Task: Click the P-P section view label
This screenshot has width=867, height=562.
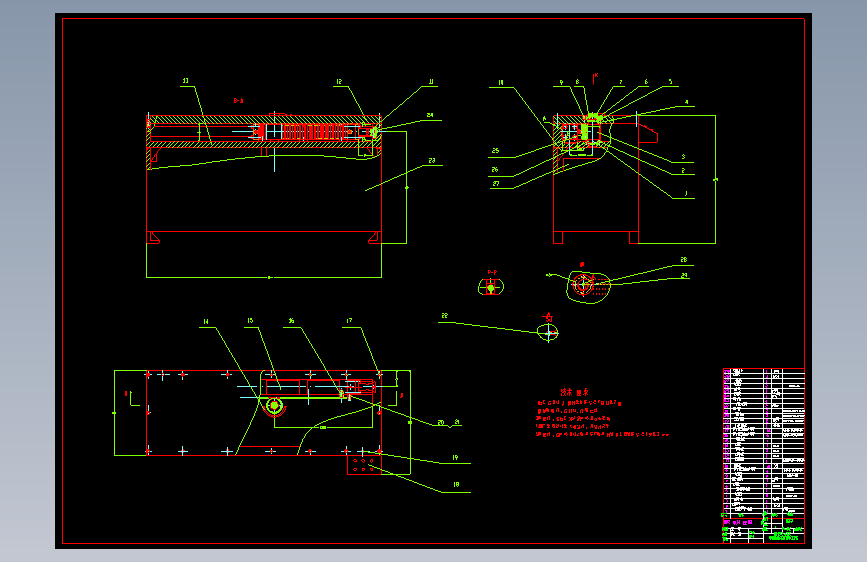Action: click(x=492, y=272)
